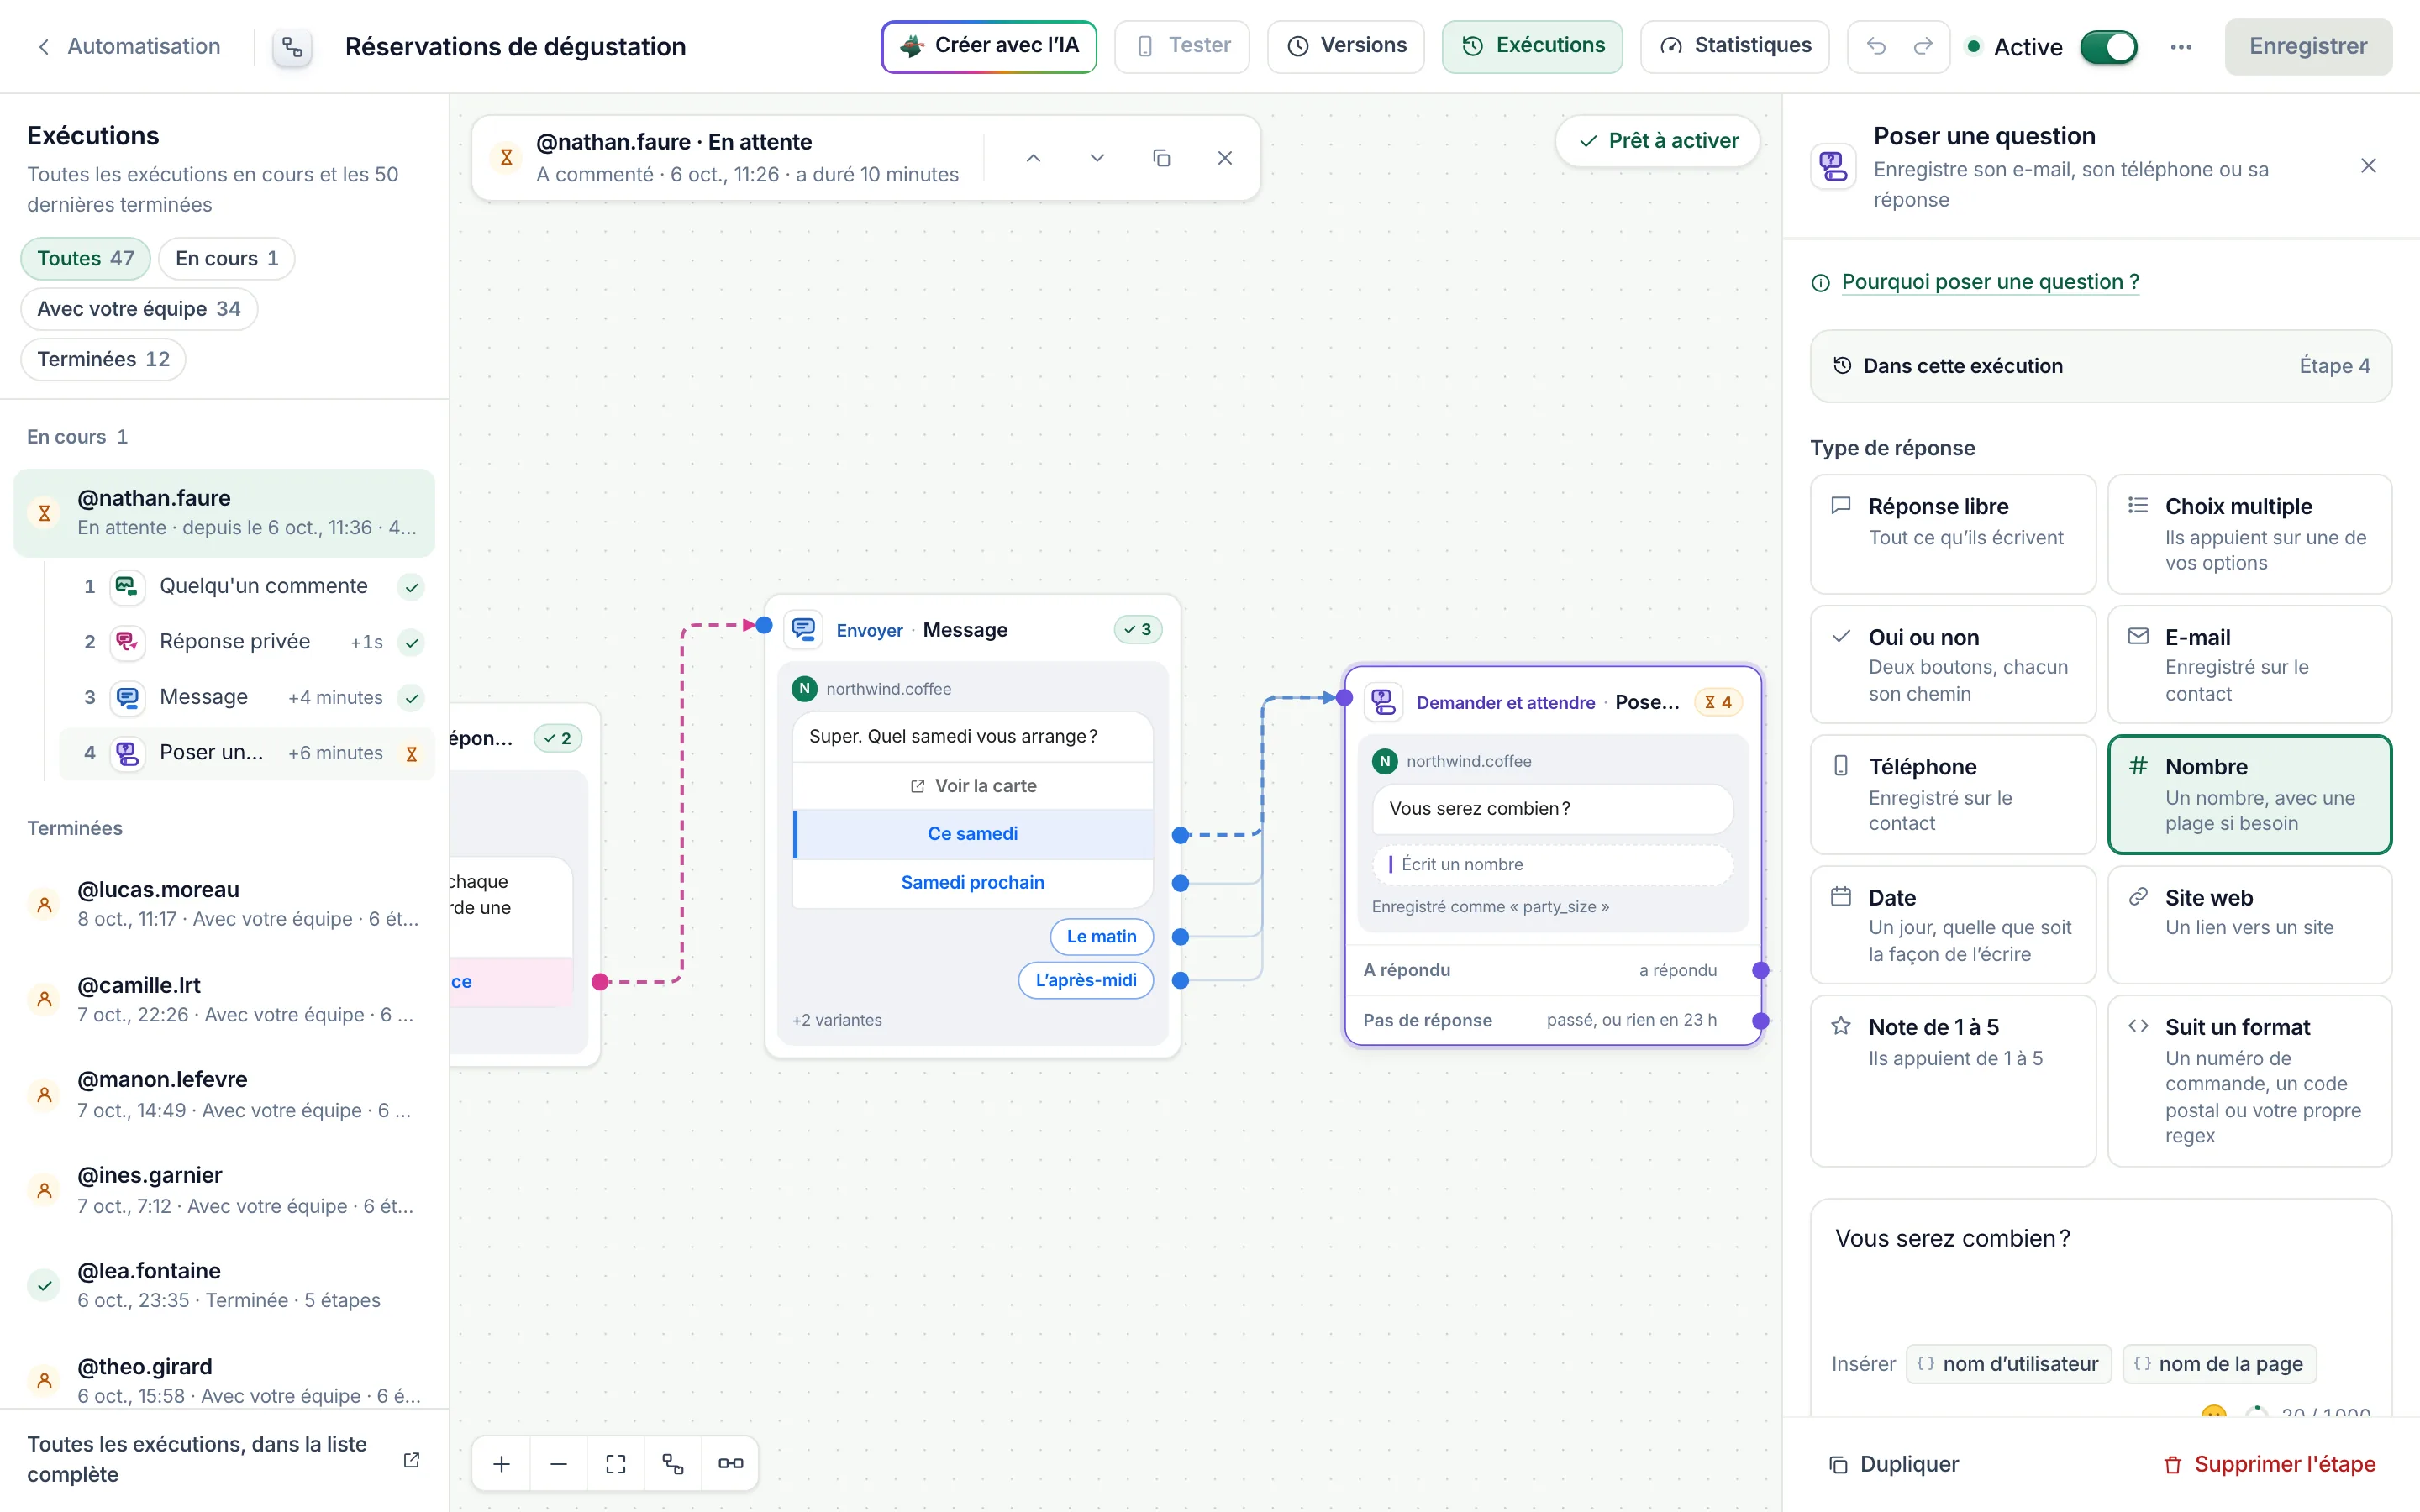Click the flow icon next to Automatisation

(292, 47)
